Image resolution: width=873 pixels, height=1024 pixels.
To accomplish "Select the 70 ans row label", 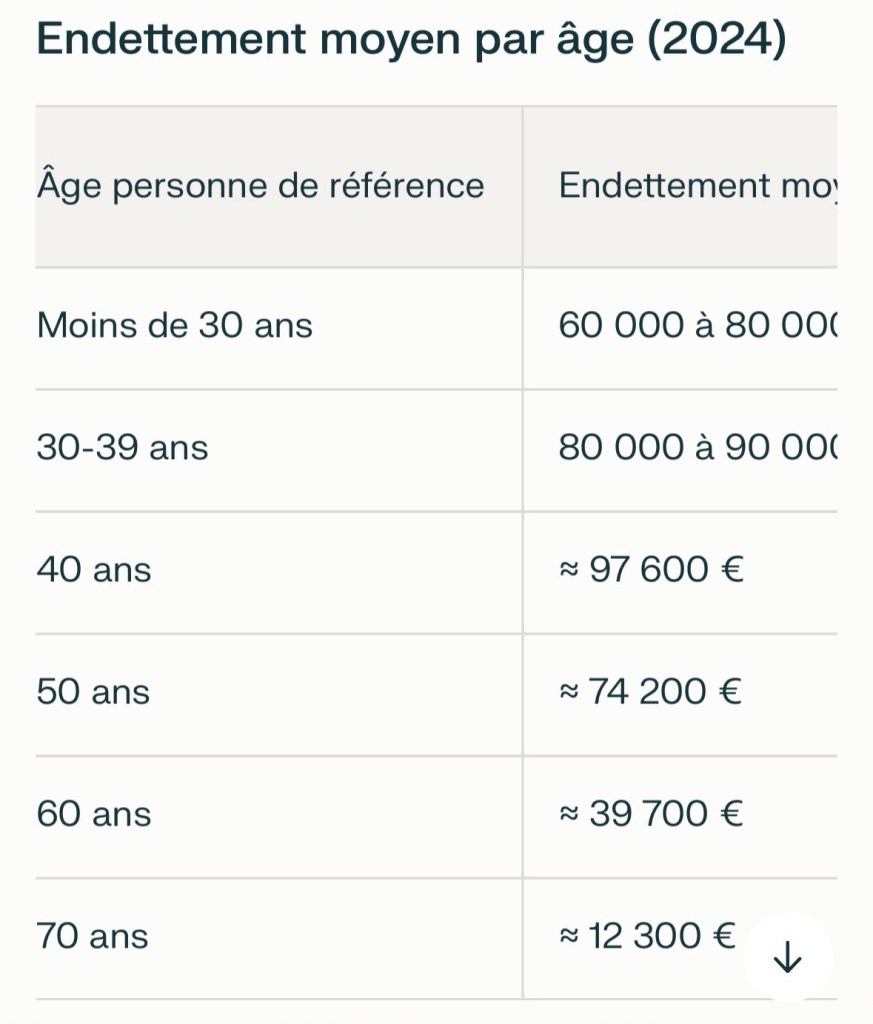I will (x=92, y=937).
